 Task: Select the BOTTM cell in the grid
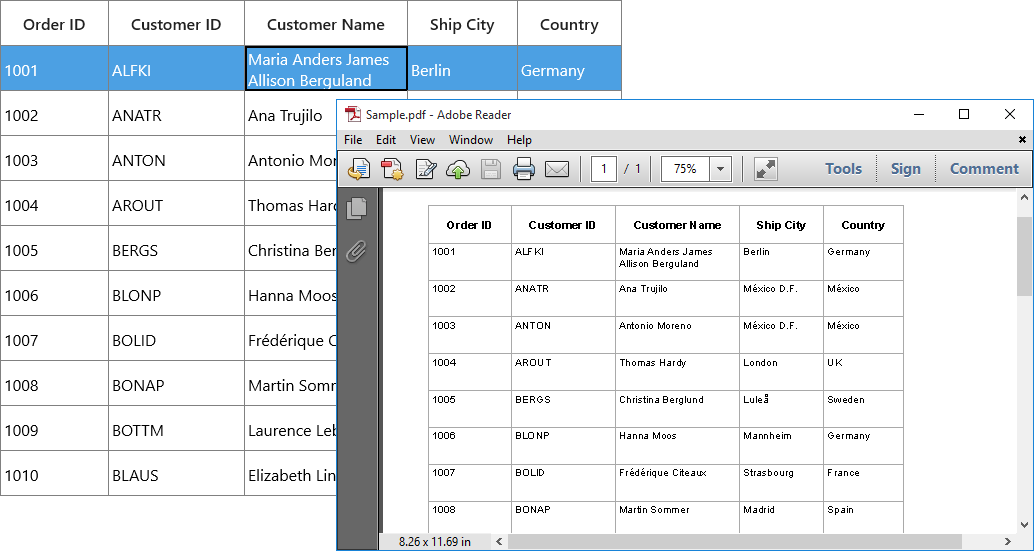[x=176, y=428]
